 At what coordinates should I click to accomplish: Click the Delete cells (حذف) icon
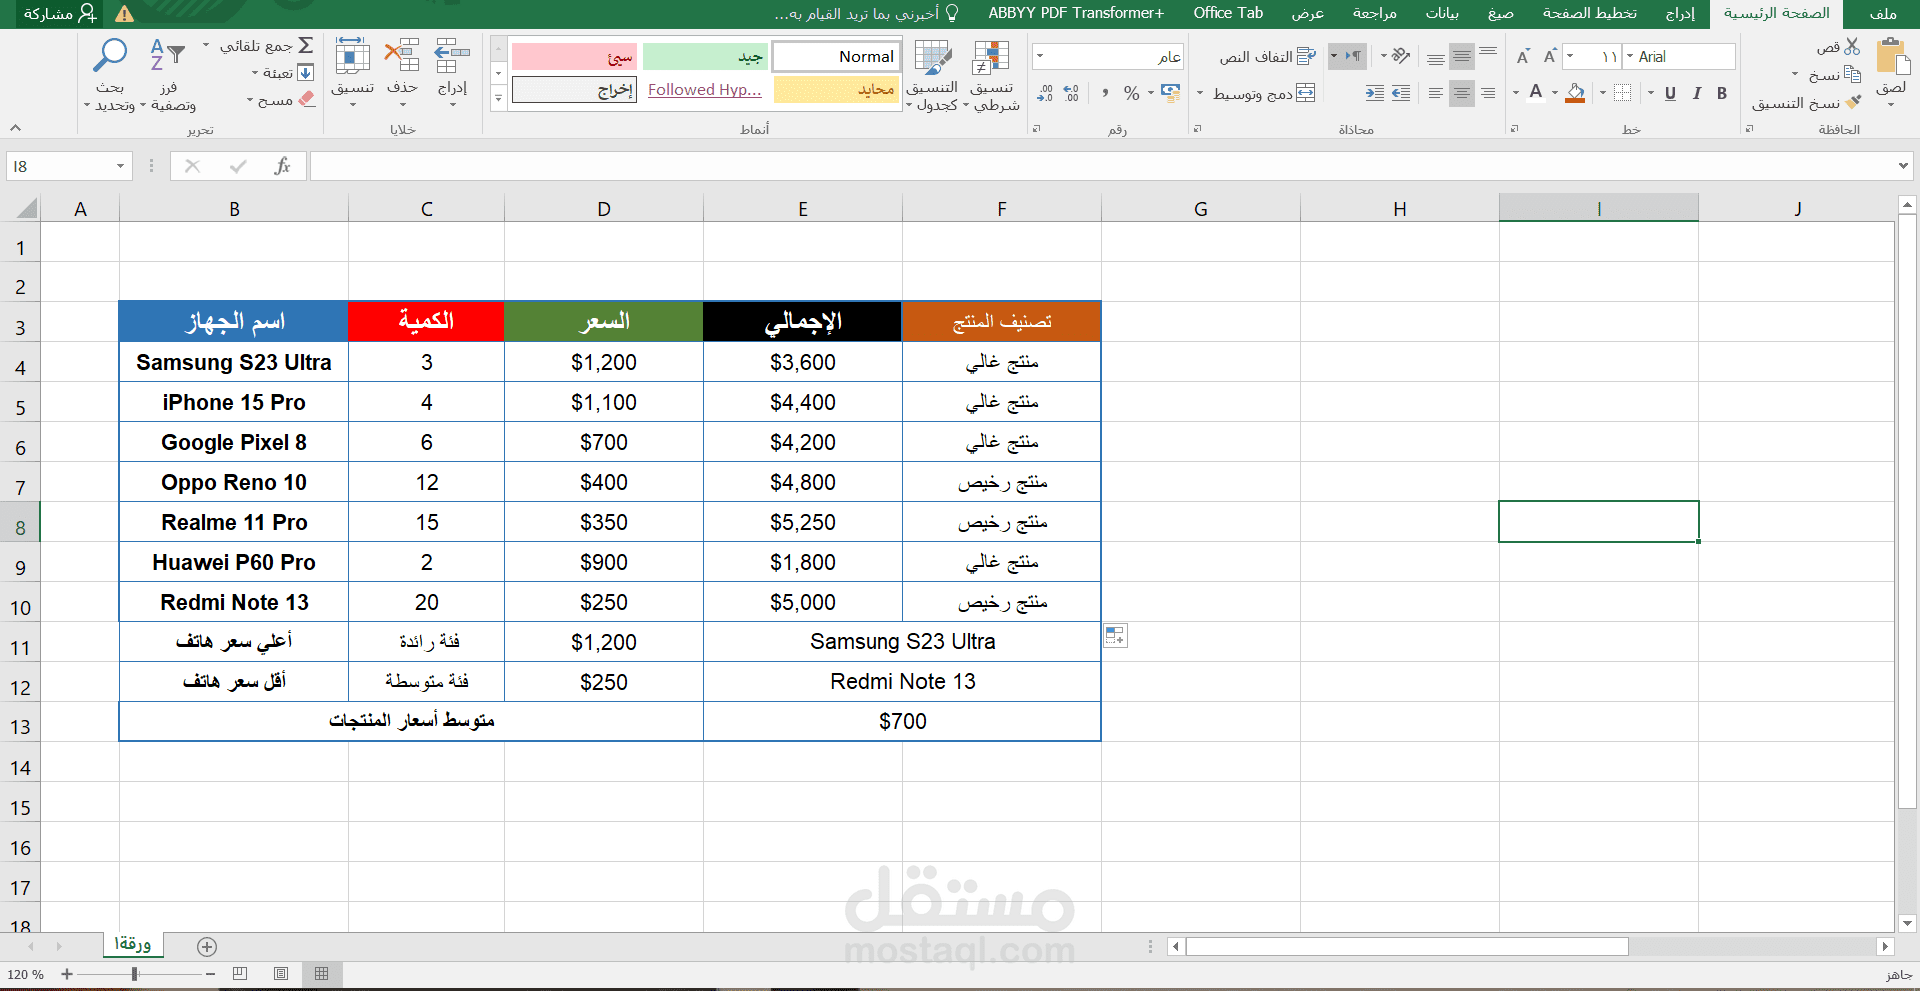pos(402,57)
